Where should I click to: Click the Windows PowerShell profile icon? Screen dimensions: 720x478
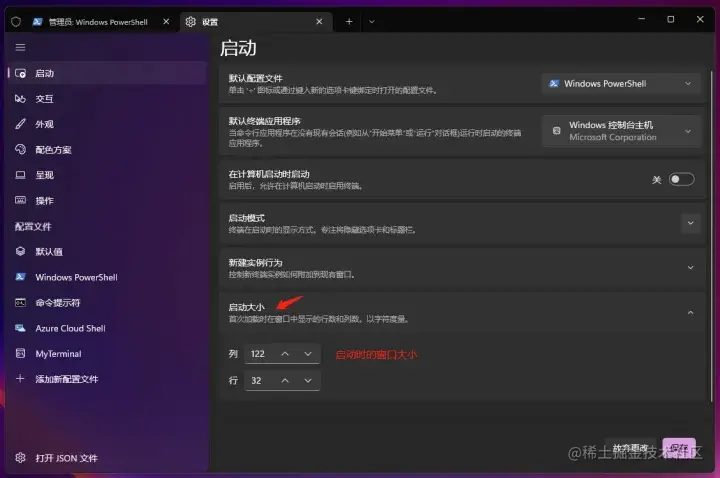pyautogui.click(x=20, y=277)
